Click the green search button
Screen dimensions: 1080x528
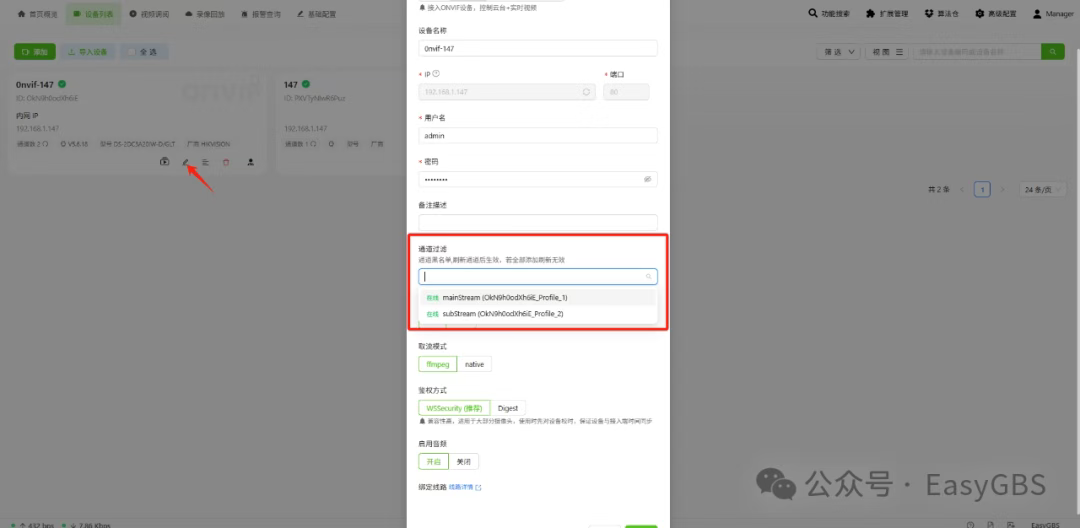click(1052, 52)
